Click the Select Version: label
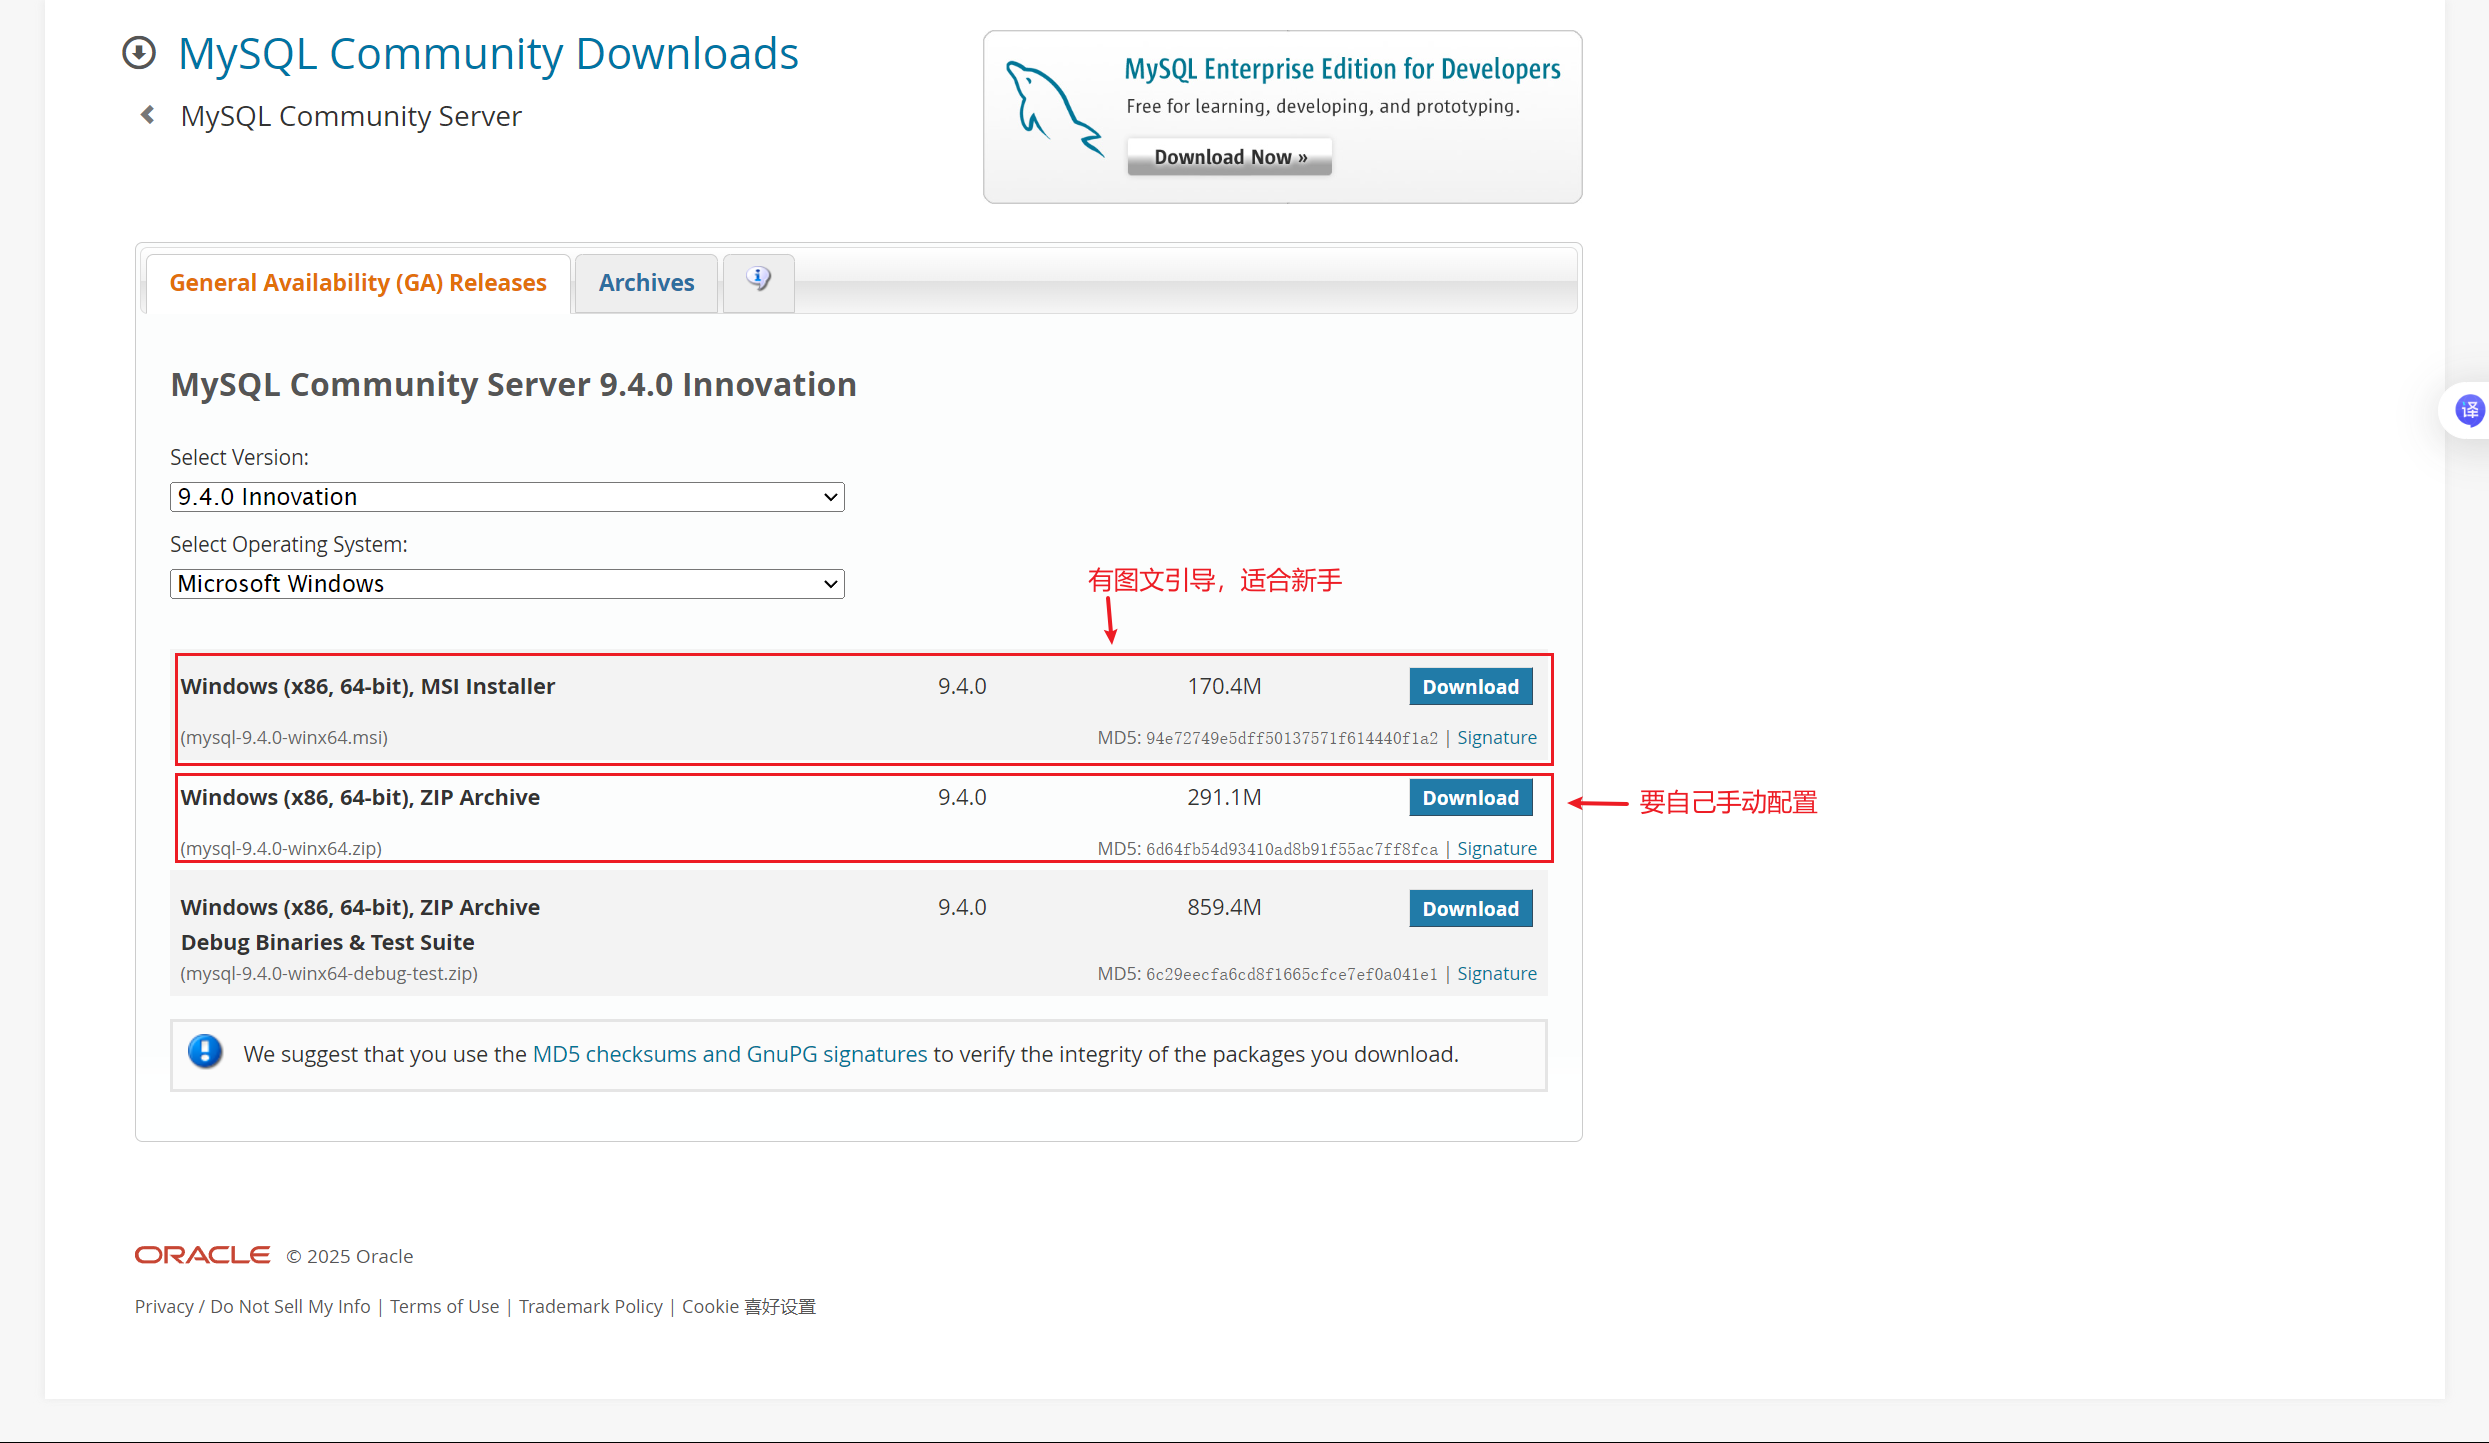The image size is (2489, 1443). click(239, 458)
